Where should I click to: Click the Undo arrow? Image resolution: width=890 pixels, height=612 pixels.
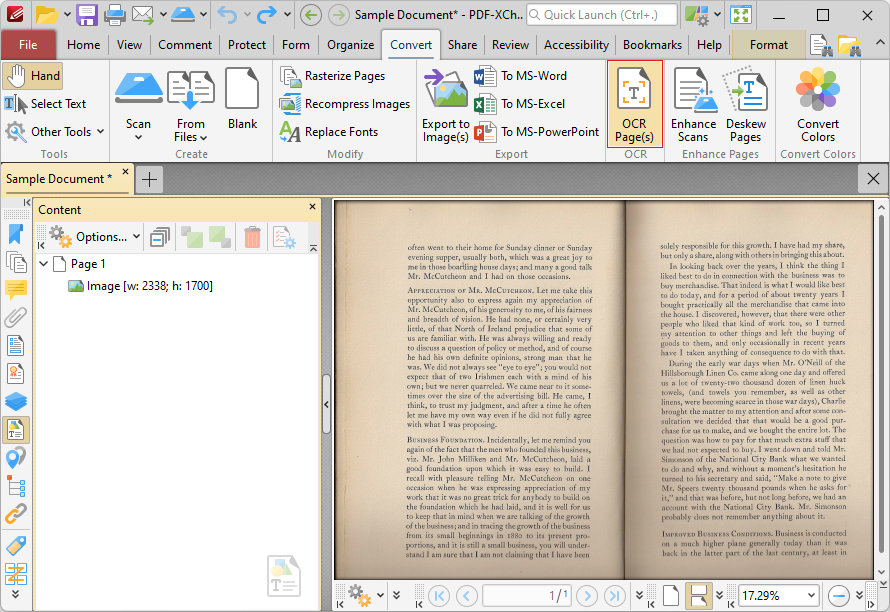pyautogui.click(x=227, y=15)
